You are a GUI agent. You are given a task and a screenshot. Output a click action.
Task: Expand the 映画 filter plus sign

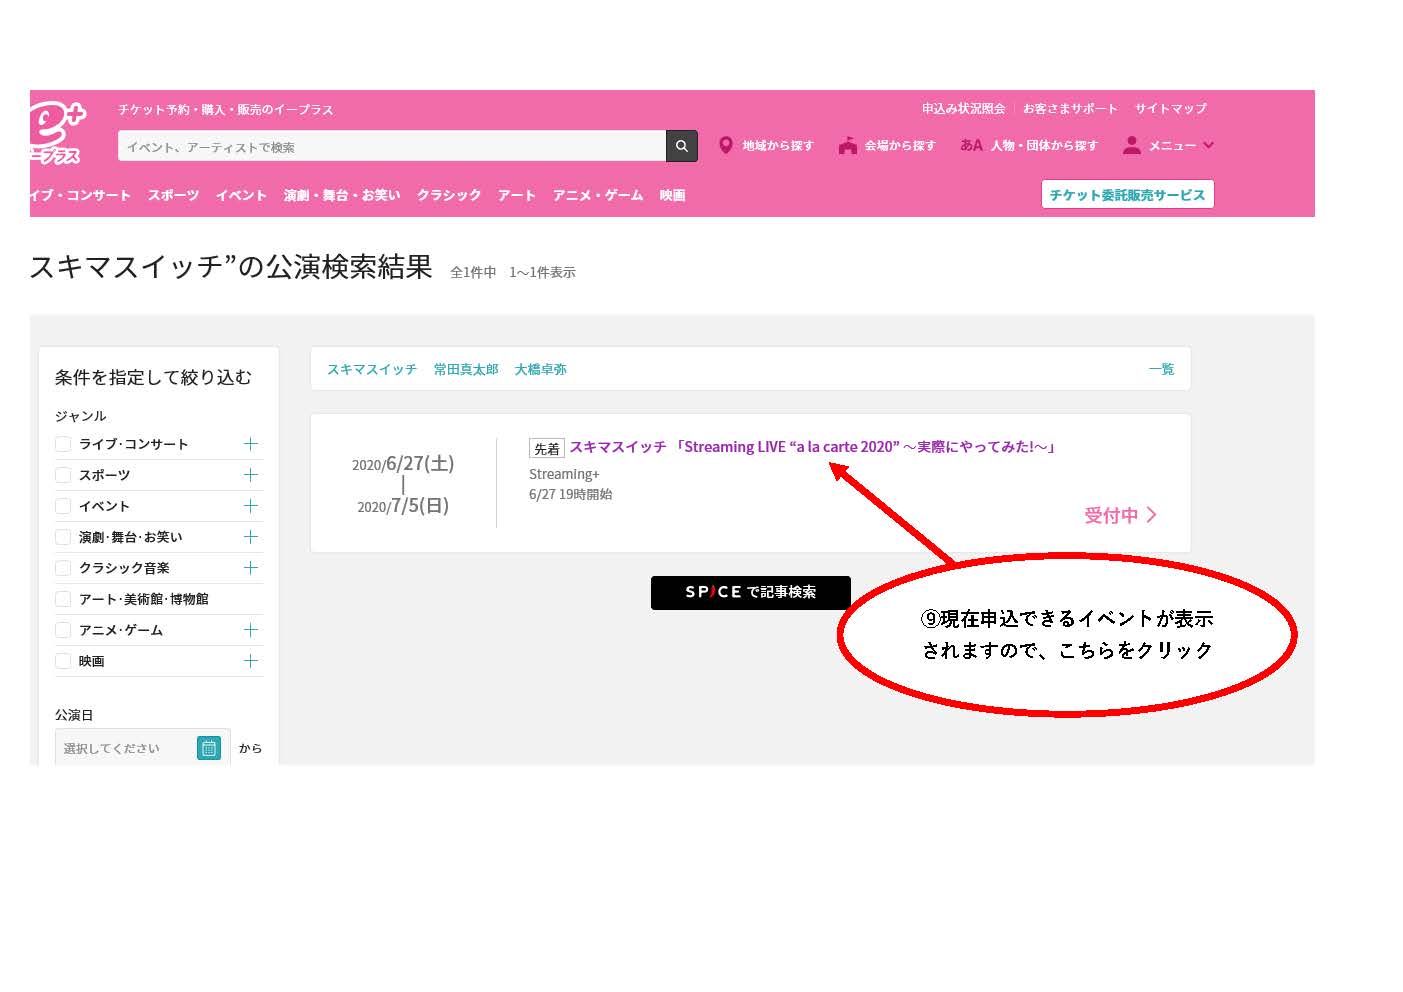click(x=251, y=661)
